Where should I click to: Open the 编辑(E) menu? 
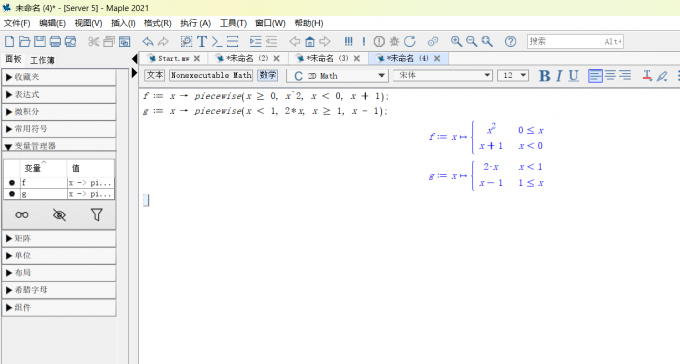point(52,23)
